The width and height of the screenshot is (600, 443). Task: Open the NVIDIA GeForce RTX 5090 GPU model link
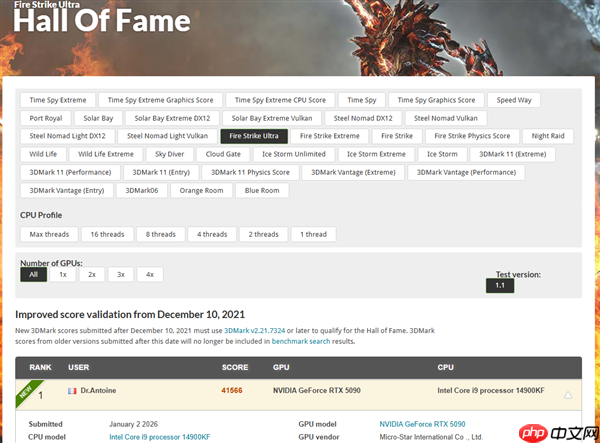(x=422, y=424)
